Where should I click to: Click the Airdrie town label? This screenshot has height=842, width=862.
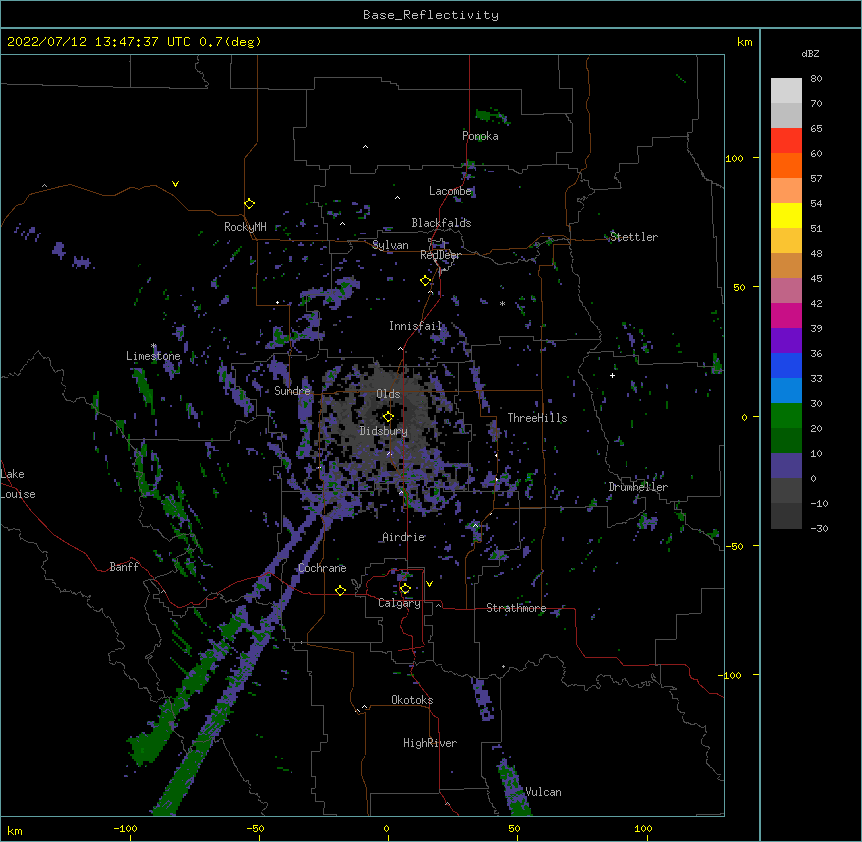click(404, 537)
